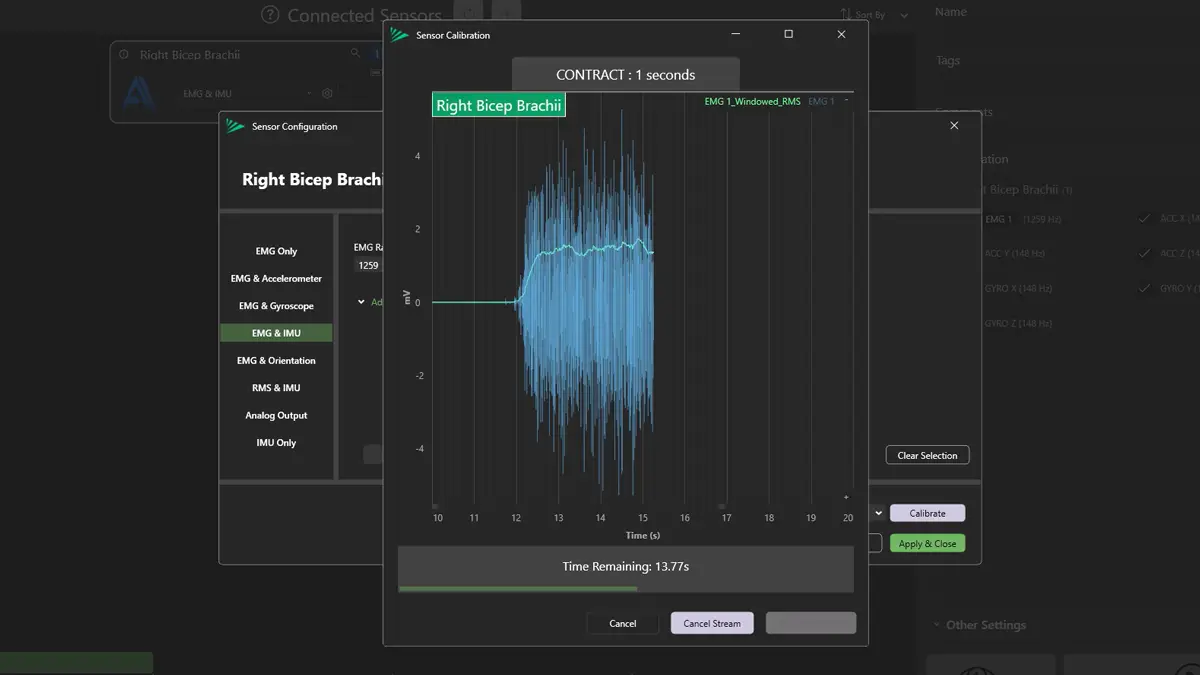Click the Sensor Configuration window logo icon

point(235,126)
